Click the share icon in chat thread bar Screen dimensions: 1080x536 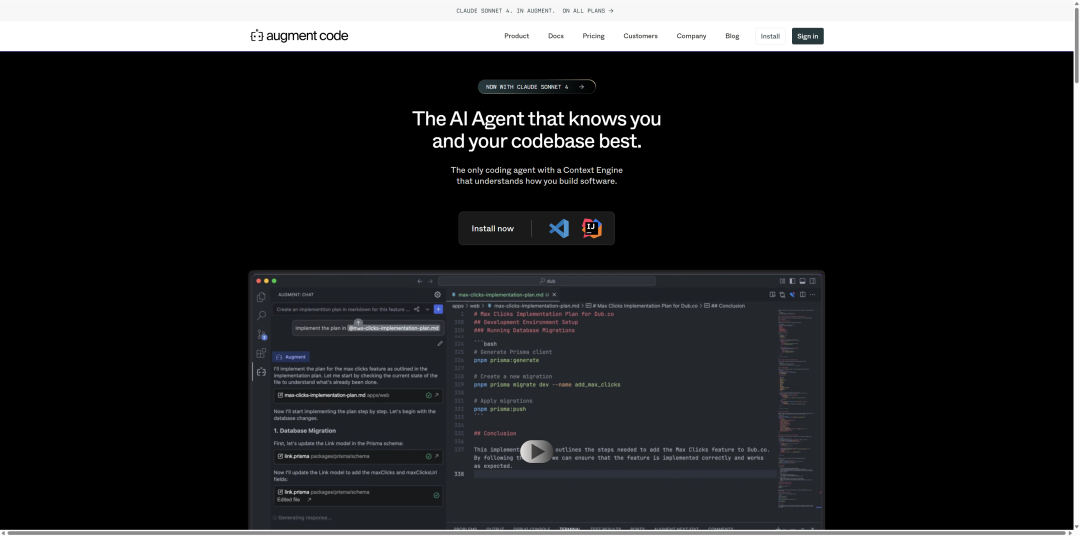(417, 309)
